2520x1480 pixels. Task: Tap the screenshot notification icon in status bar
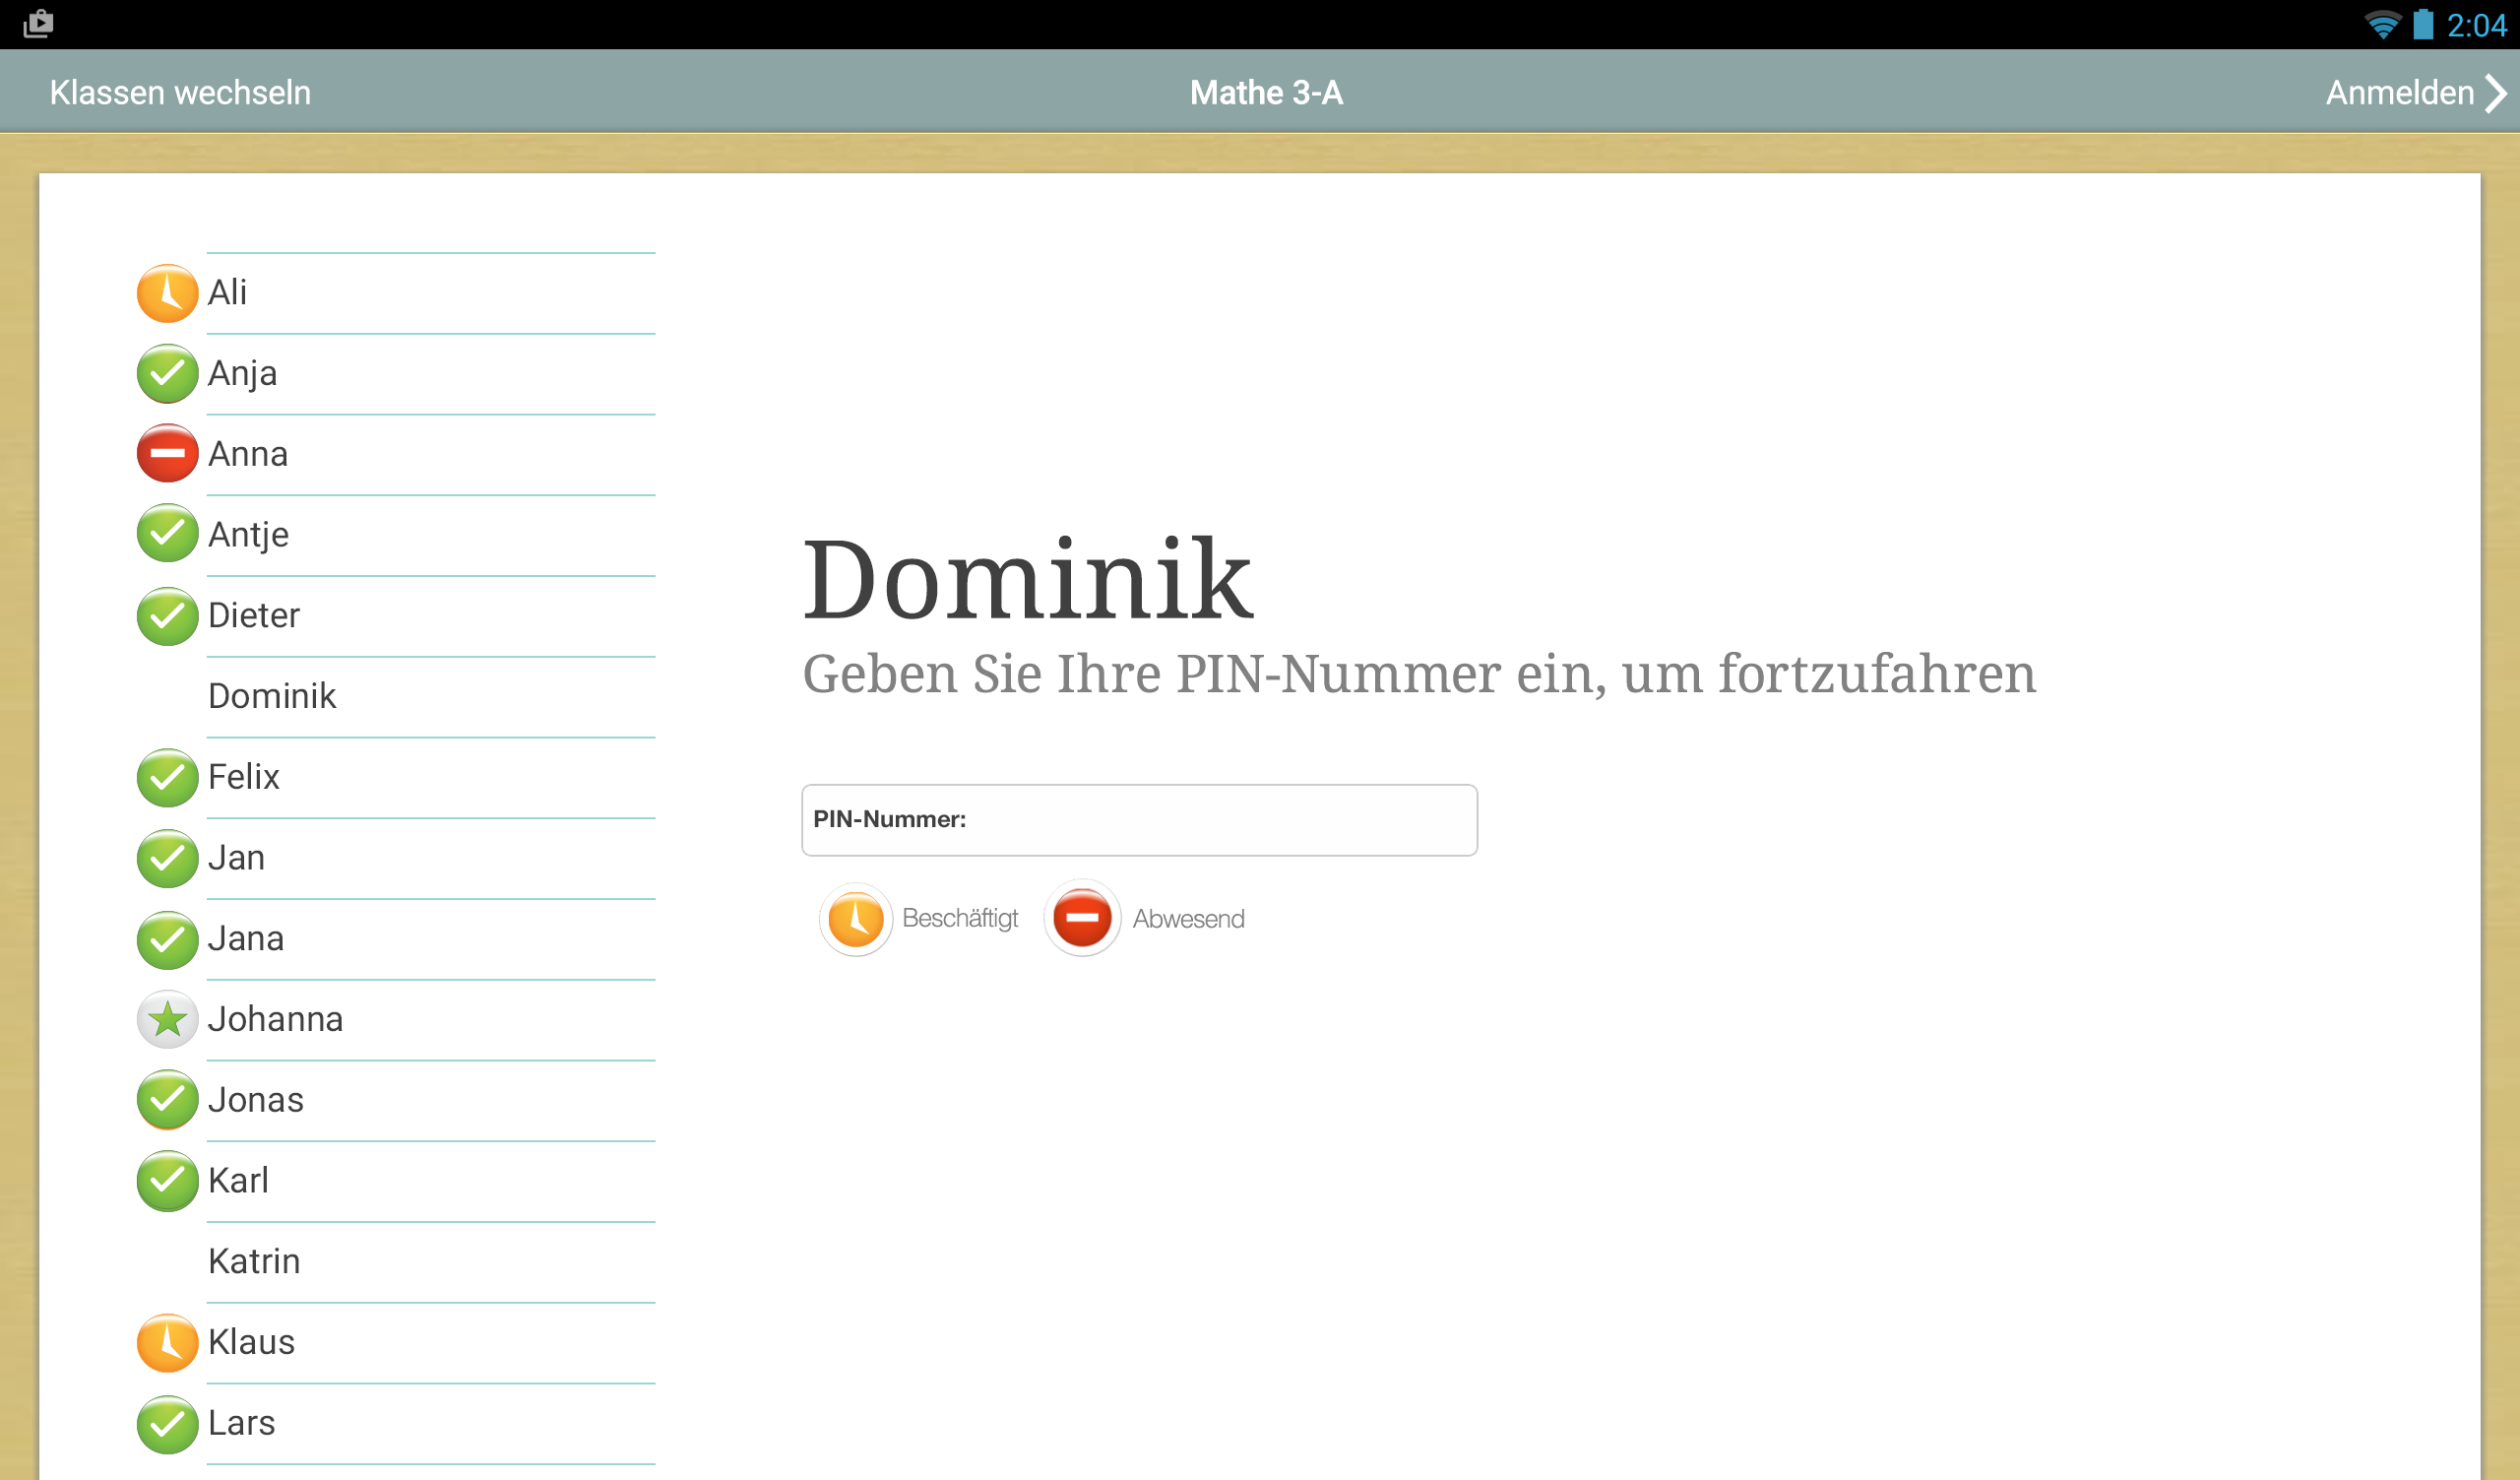38,23
